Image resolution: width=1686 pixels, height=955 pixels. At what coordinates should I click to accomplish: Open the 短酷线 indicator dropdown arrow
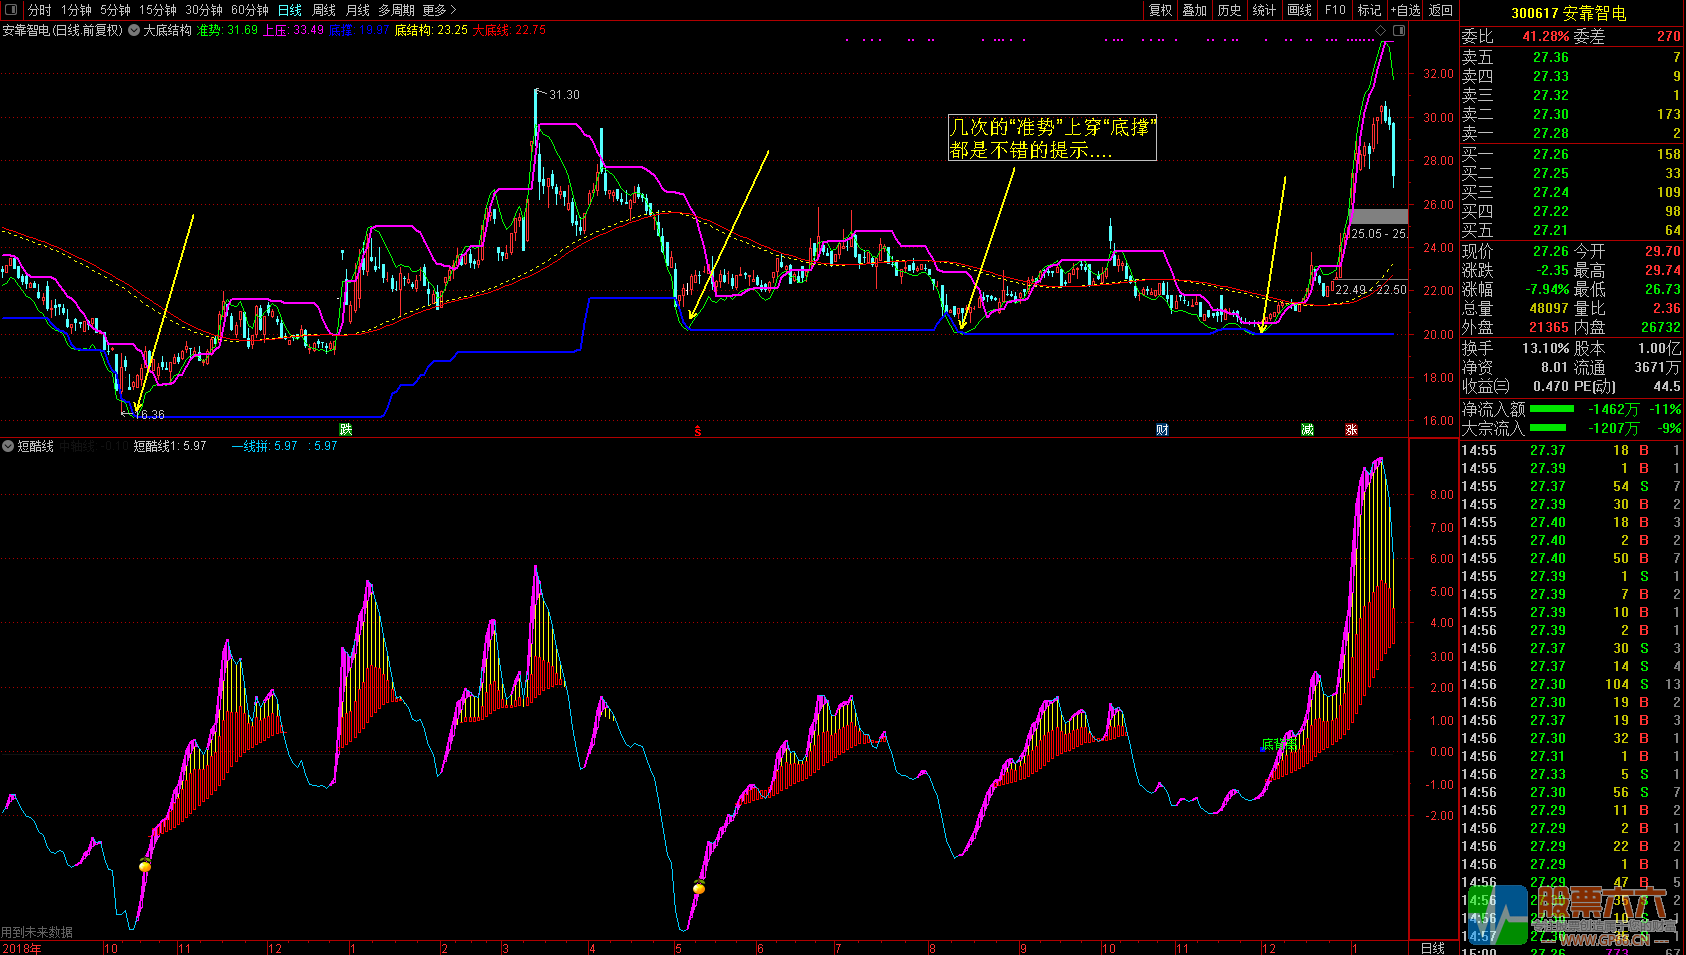8,446
